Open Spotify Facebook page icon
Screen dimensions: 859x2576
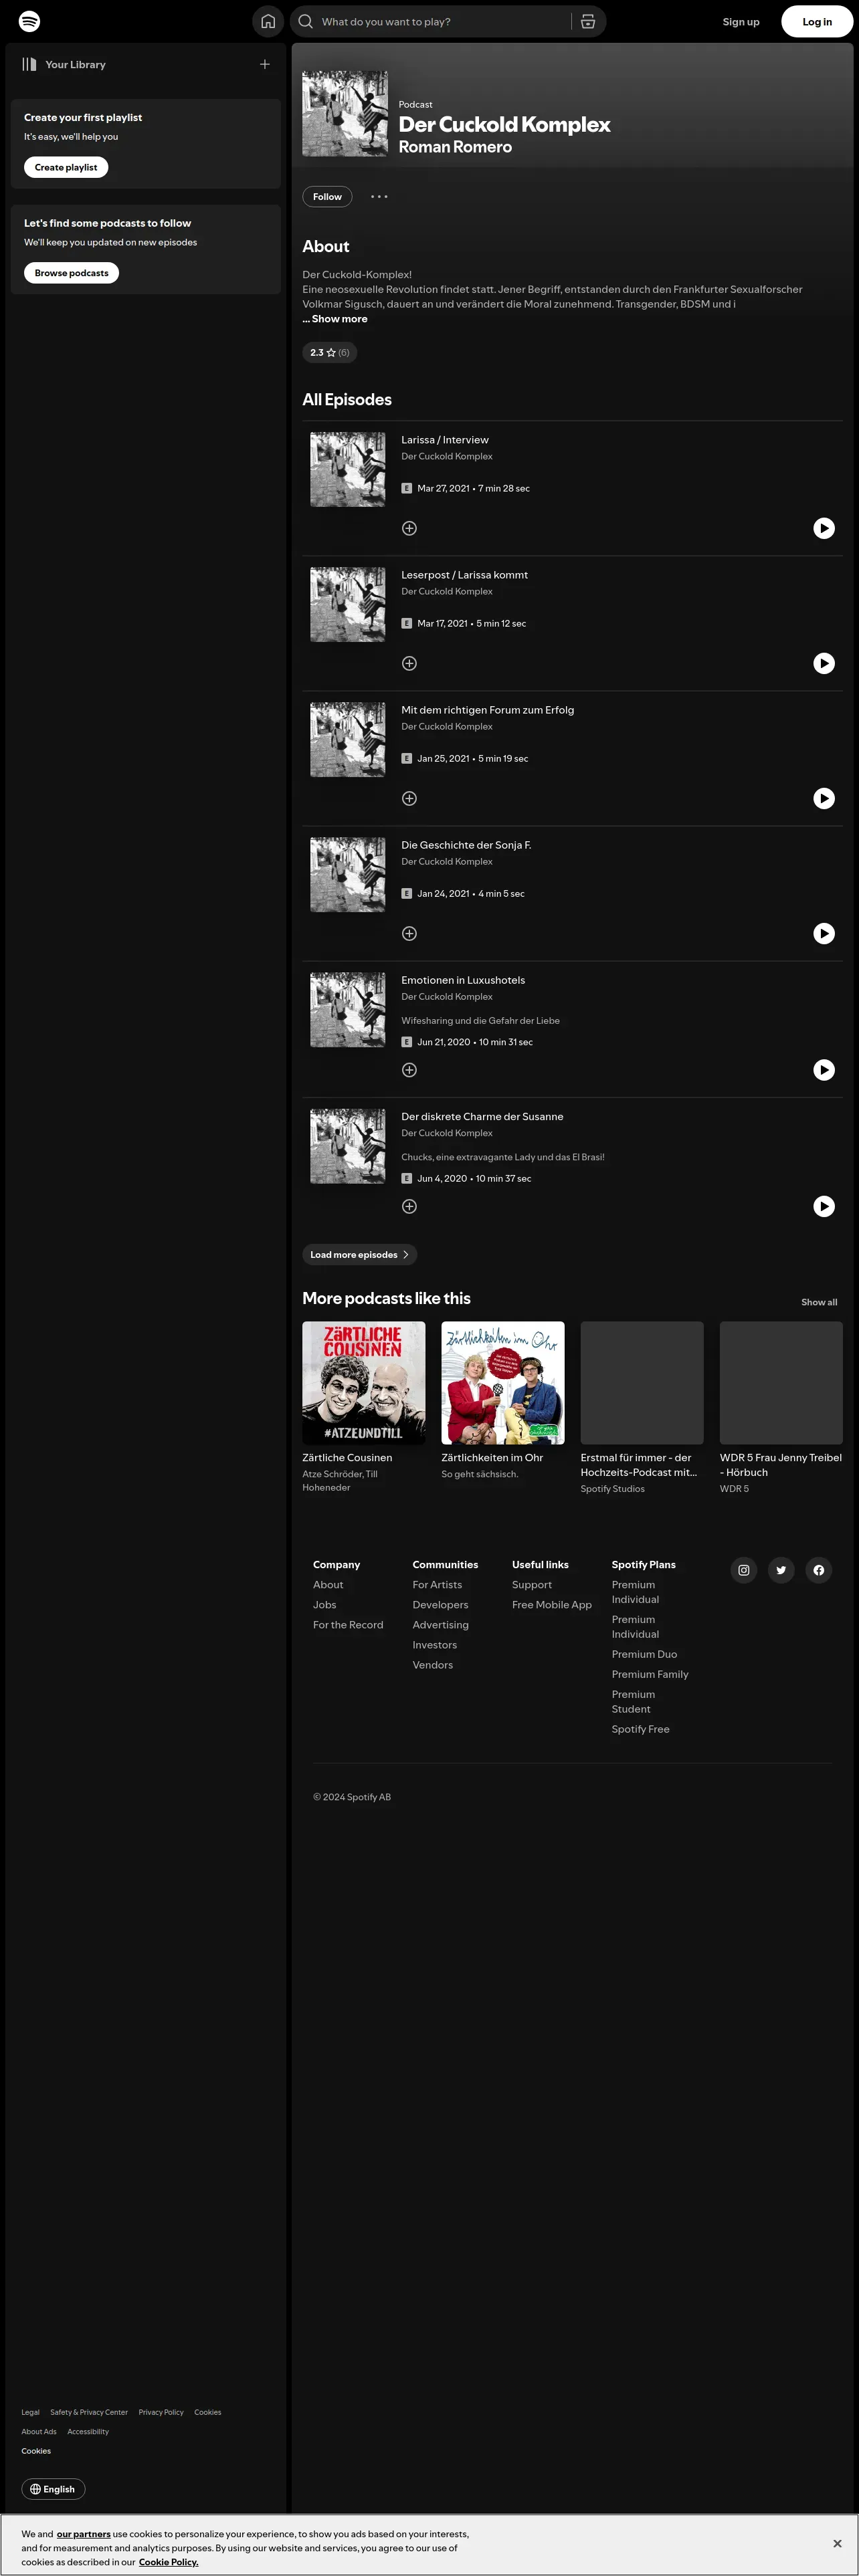tap(819, 1570)
